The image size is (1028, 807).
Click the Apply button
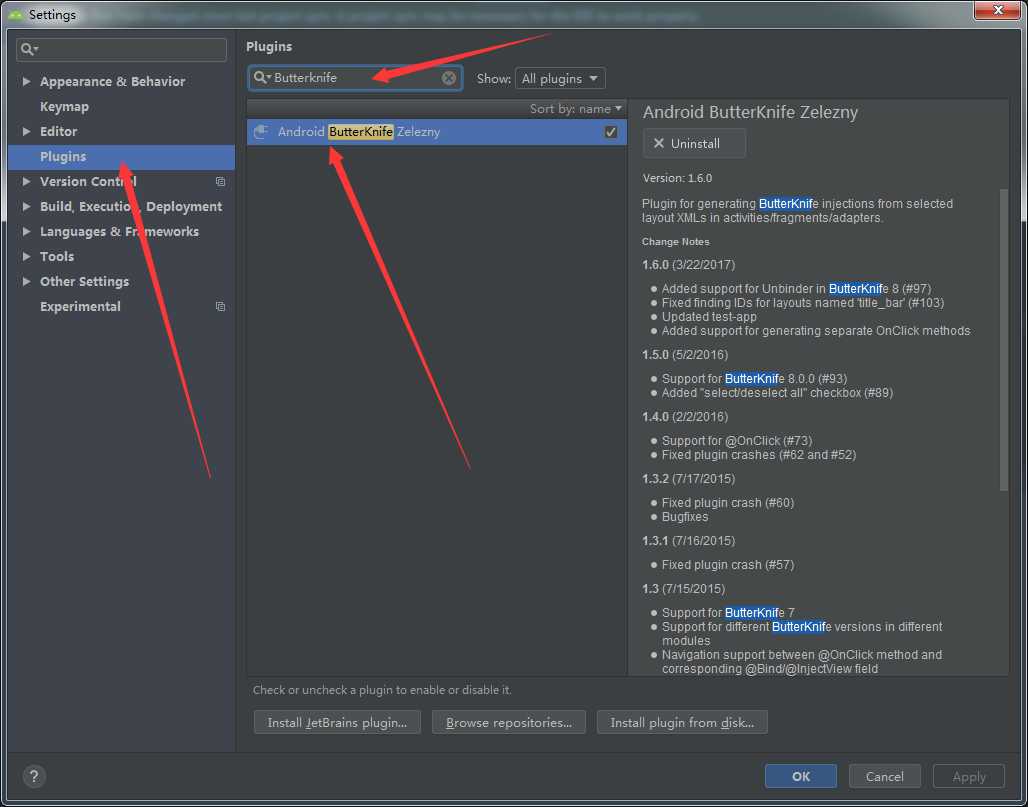(x=969, y=777)
